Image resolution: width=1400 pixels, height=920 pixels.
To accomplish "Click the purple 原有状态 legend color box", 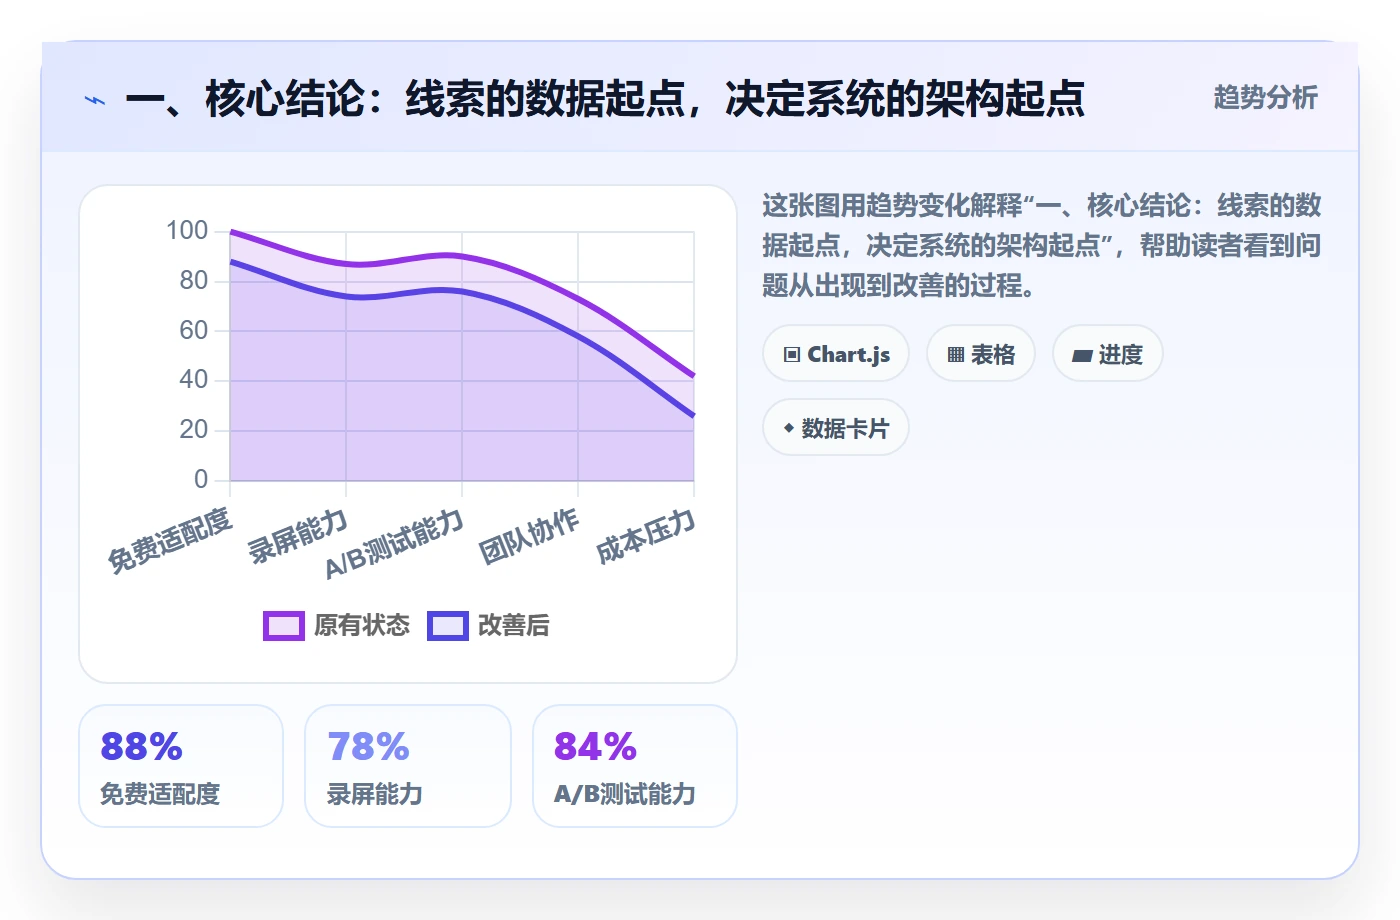I will click(x=284, y=626).
